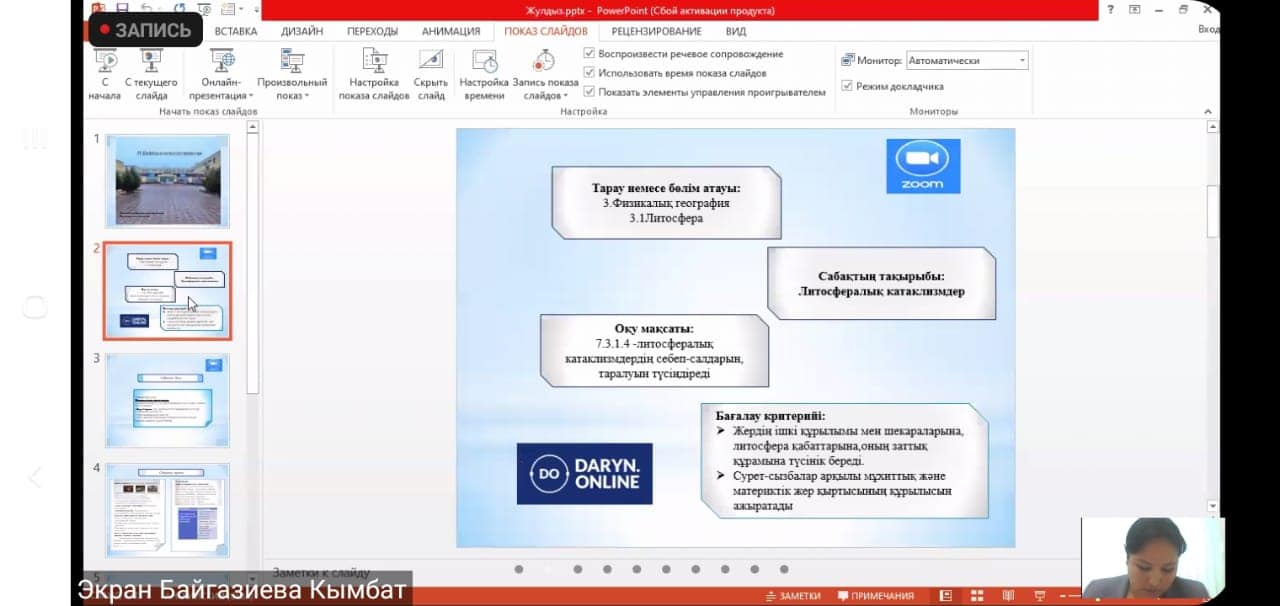
Task: Toggle Воспроизвести речевое сопровождение checkbox
Action: (589, 54)
